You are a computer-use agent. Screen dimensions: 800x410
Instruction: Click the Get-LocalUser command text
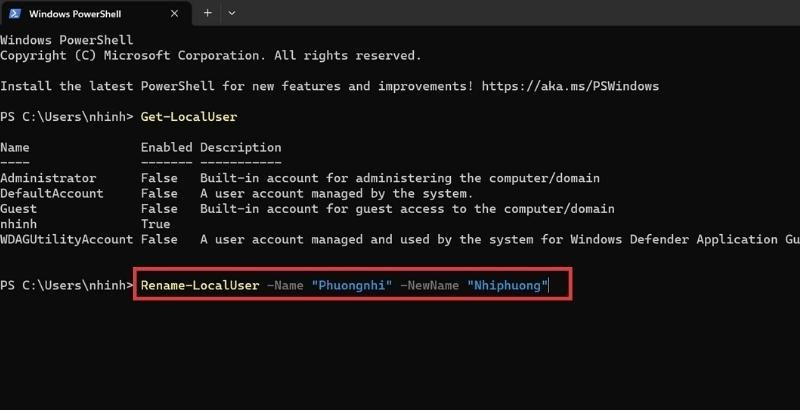[189, 117]
